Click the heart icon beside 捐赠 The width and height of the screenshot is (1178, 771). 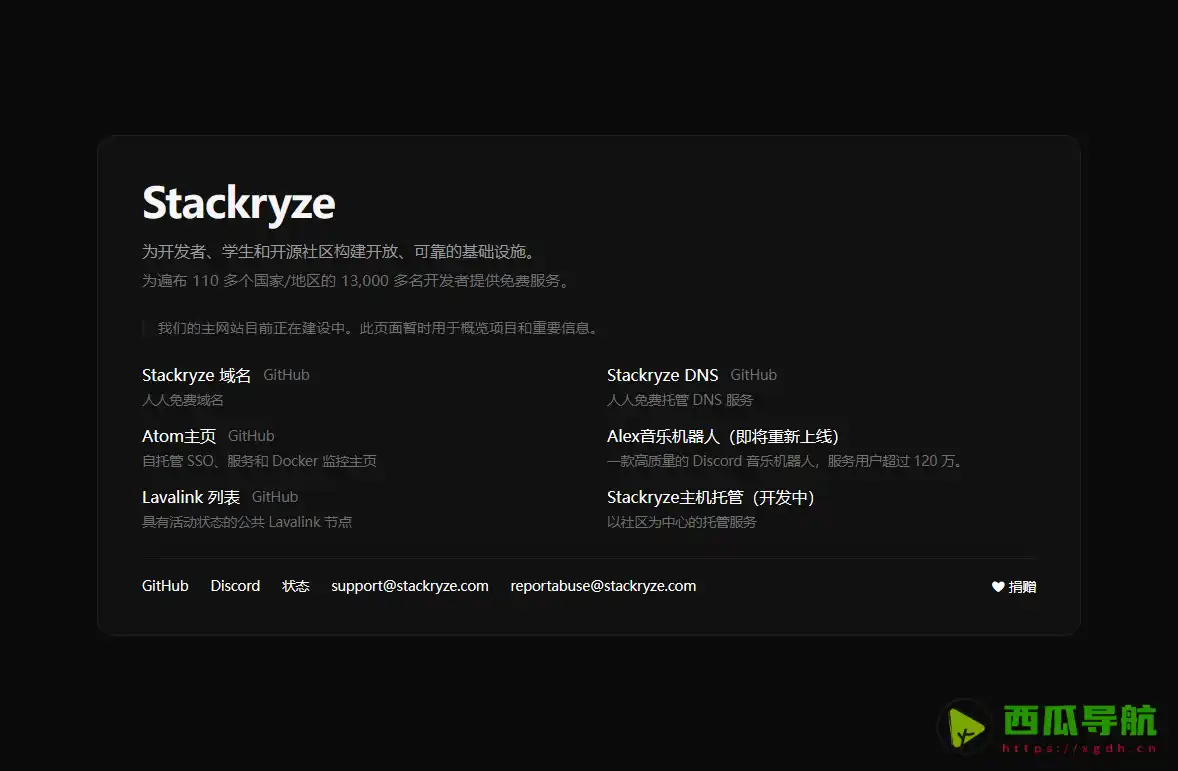tap(998, 587)
